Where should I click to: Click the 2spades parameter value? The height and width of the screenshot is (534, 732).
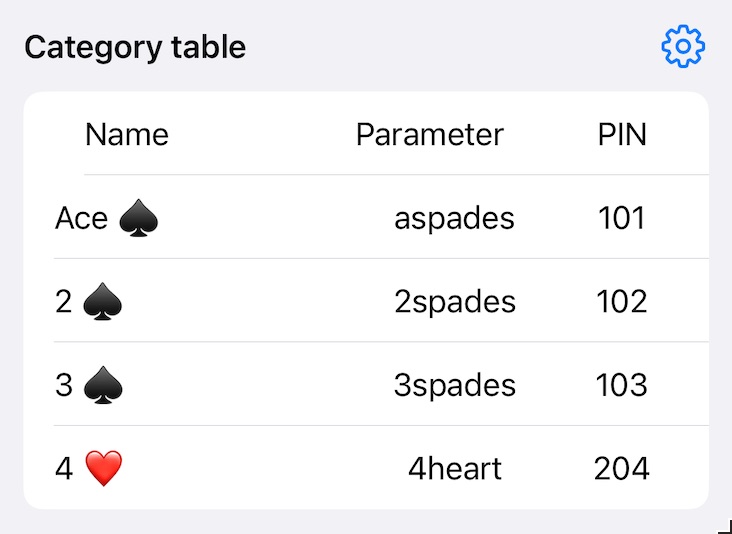455,302
